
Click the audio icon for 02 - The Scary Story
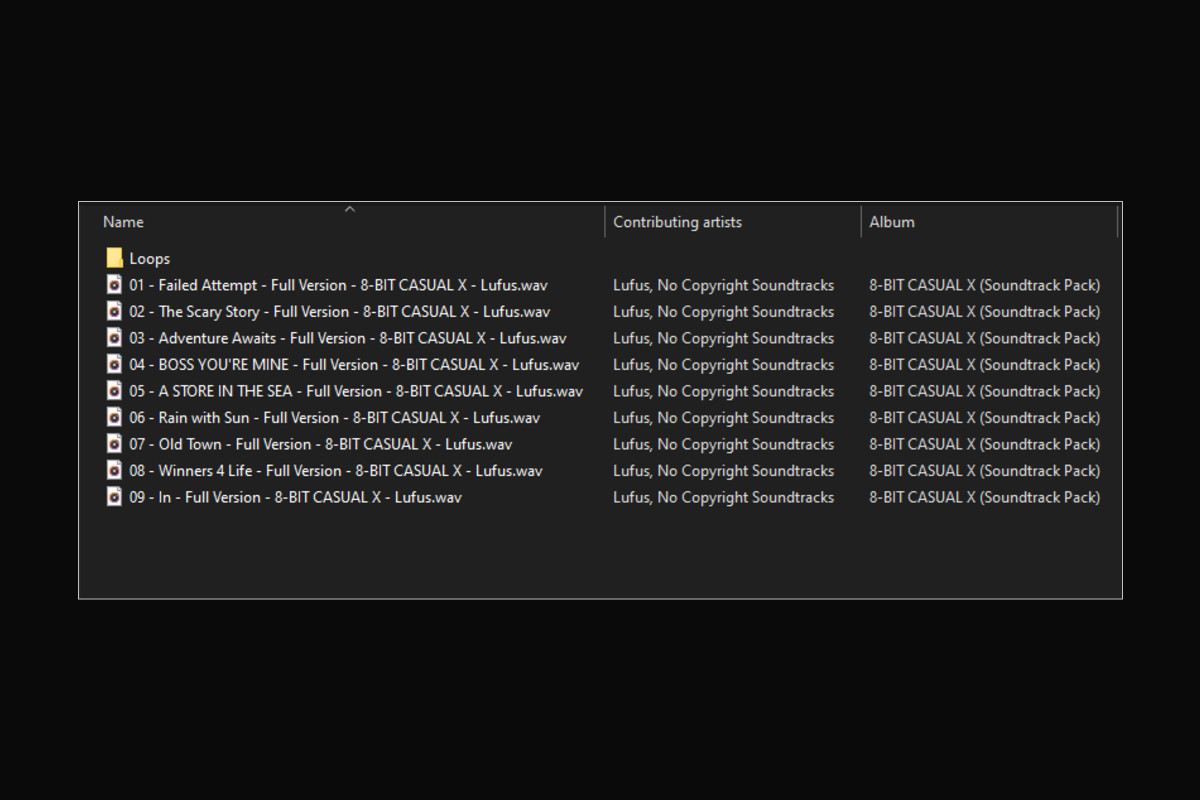click(114, 311)
